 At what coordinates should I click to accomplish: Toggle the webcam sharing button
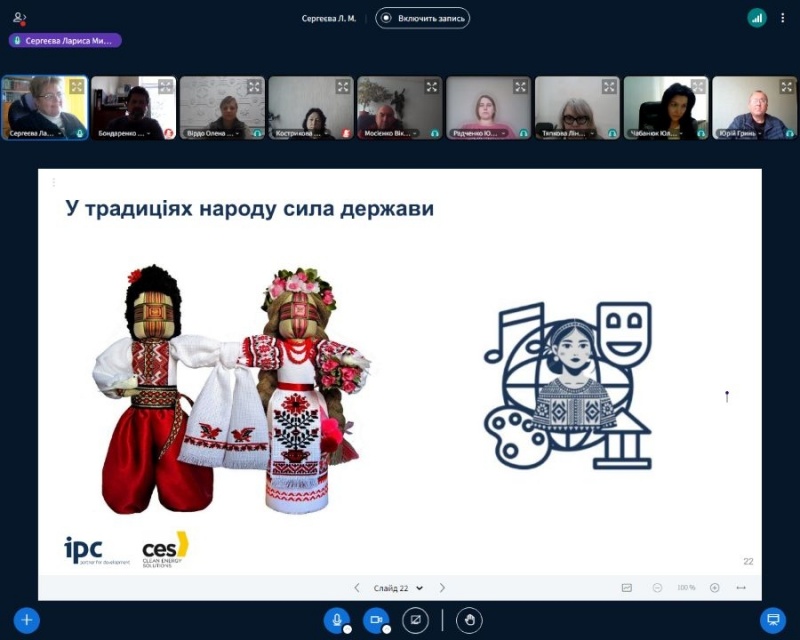click(376, 620)
